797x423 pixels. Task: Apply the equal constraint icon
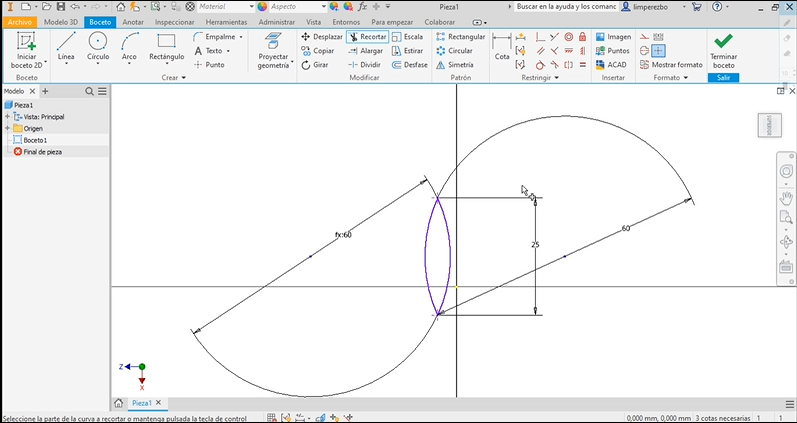tap(583, 65)
